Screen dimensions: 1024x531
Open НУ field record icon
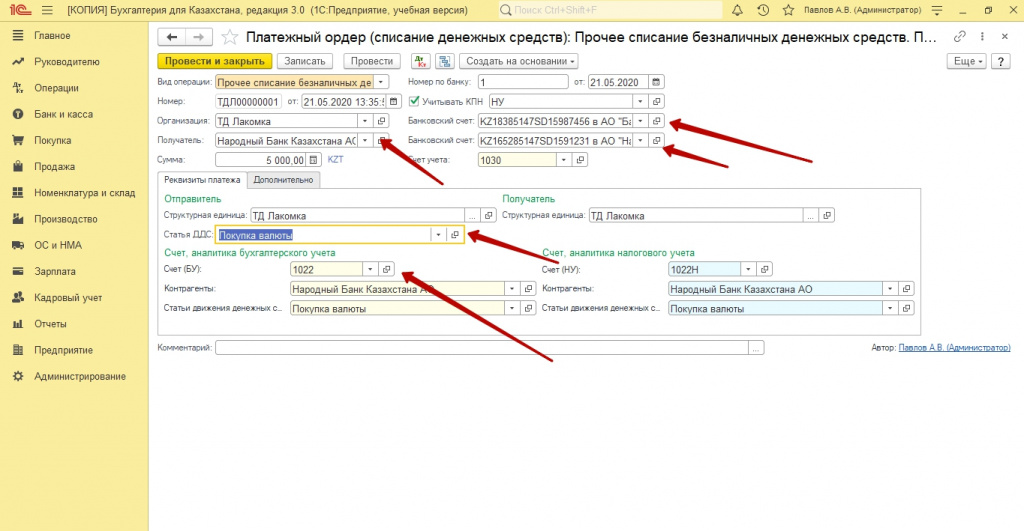tap(657, 102)
